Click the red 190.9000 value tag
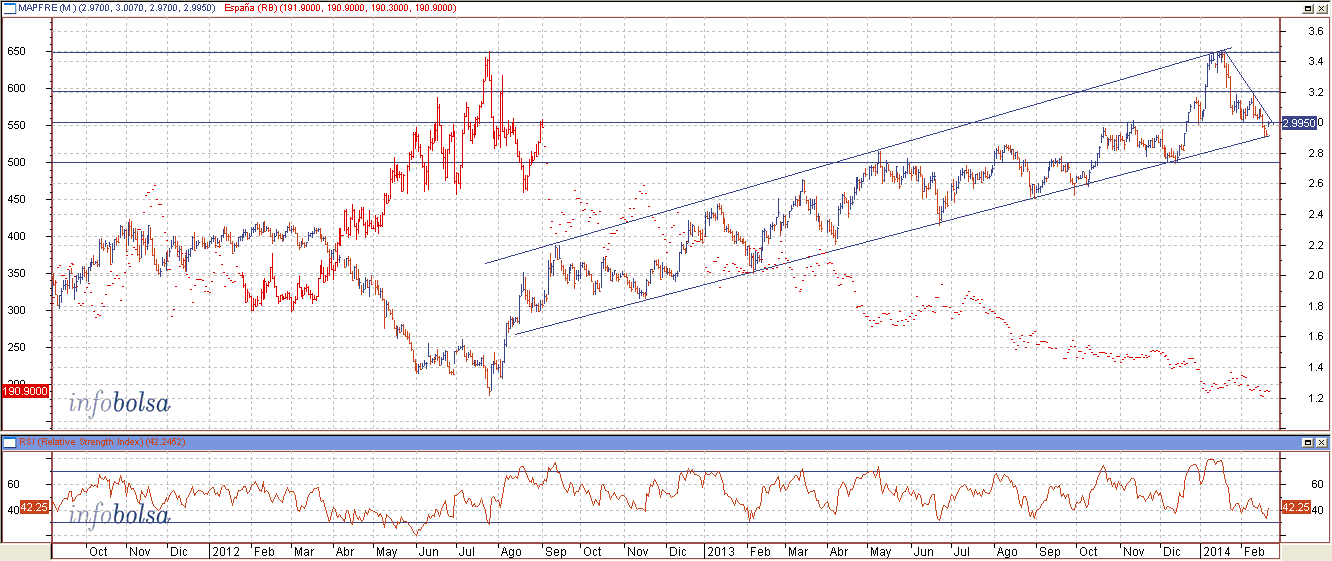 (25, 391)
